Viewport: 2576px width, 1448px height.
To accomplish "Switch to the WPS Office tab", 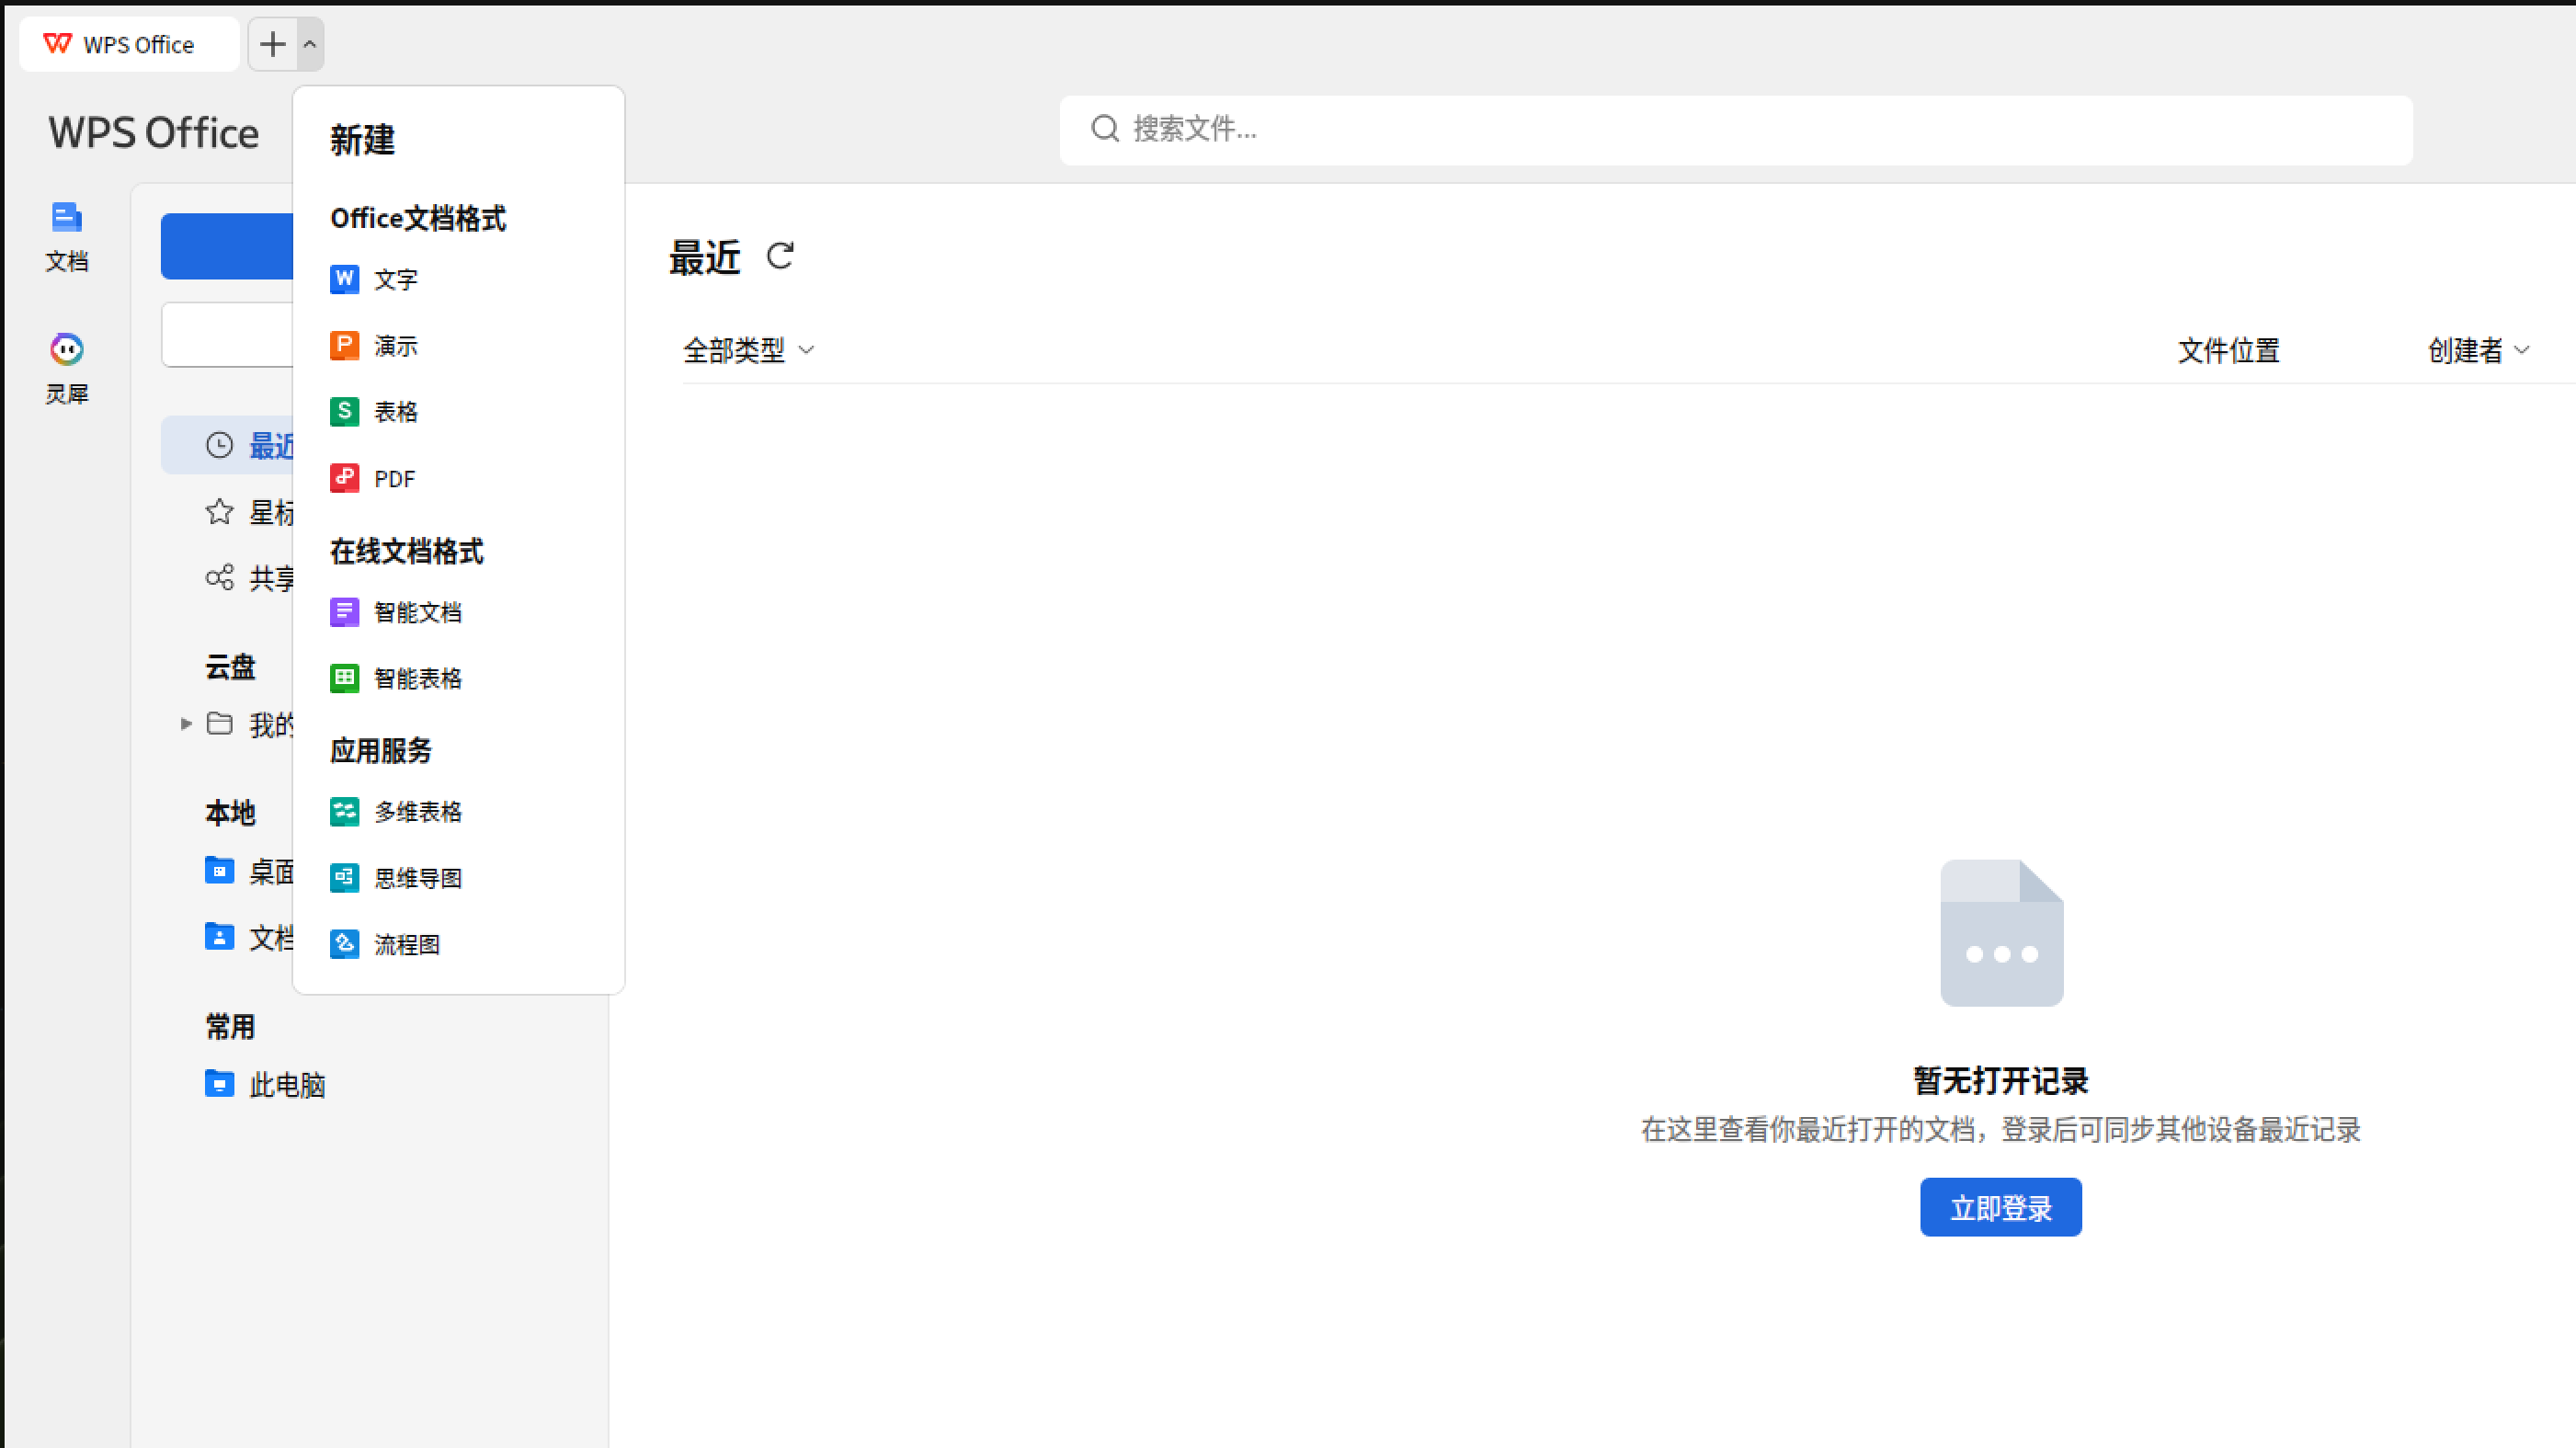I will 128,44.
